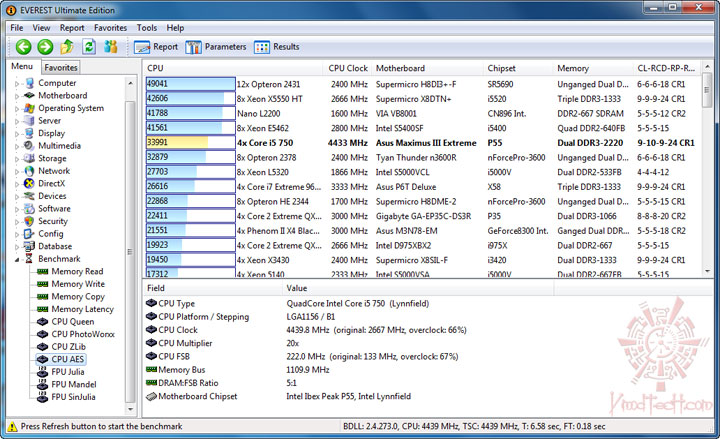
Task: Open Parameters from the toolbar
Action: click(x=216, y=47)
